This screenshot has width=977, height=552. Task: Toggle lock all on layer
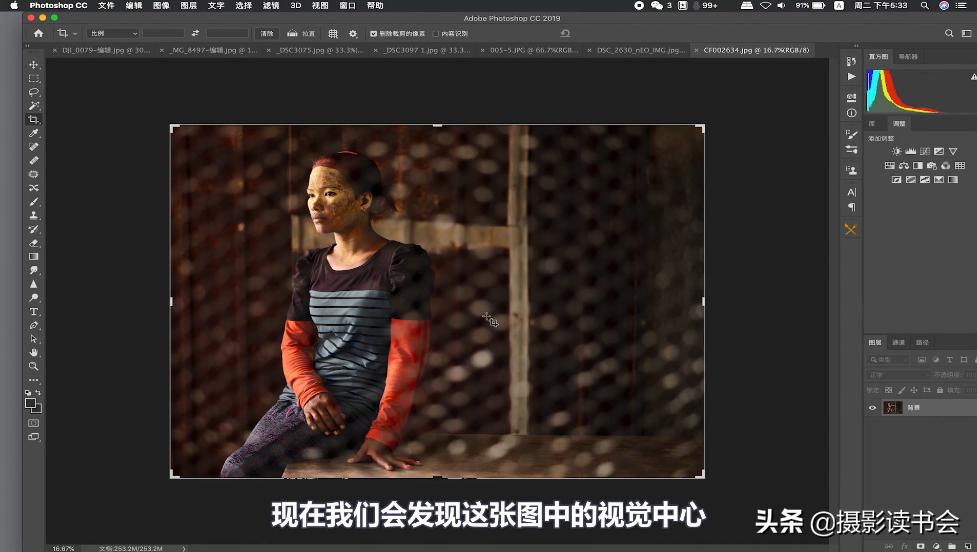940,390
